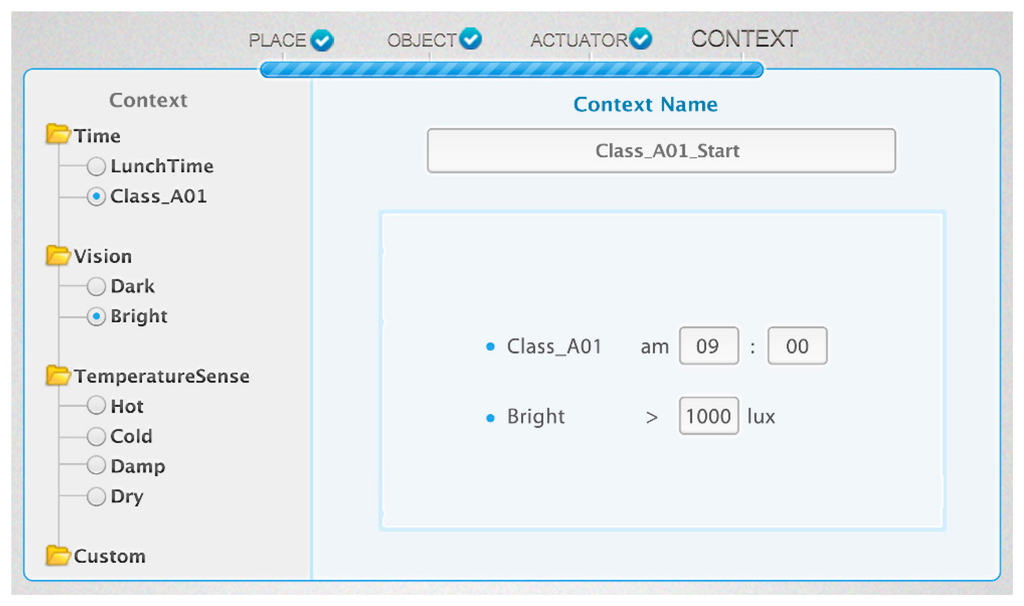Expand the Custom context category
Screen dimensions: 1024x606
click(x=109, y=556)
